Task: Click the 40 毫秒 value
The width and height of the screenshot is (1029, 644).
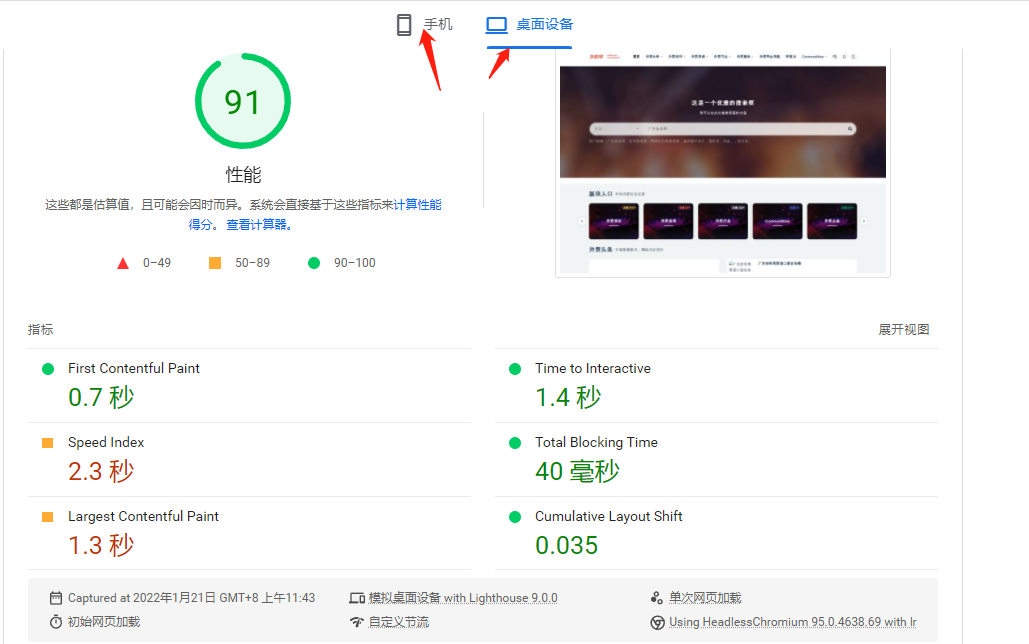Action: pyautogui.click(x=578, y=471)
